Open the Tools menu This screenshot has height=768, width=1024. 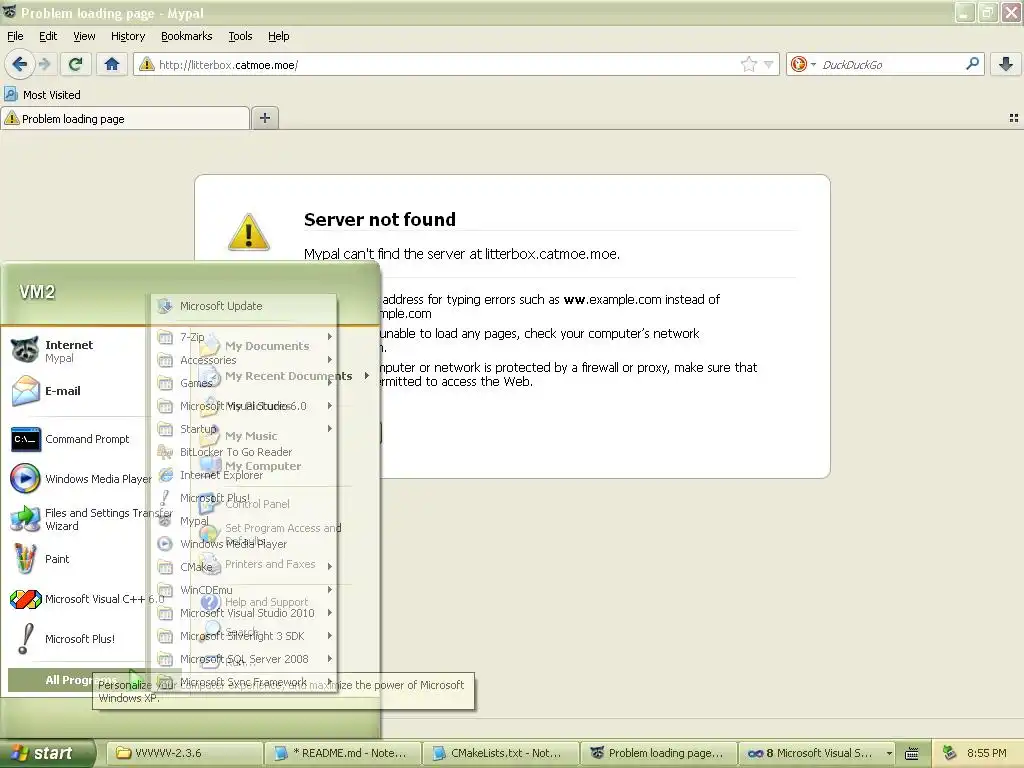coord(240,36)
